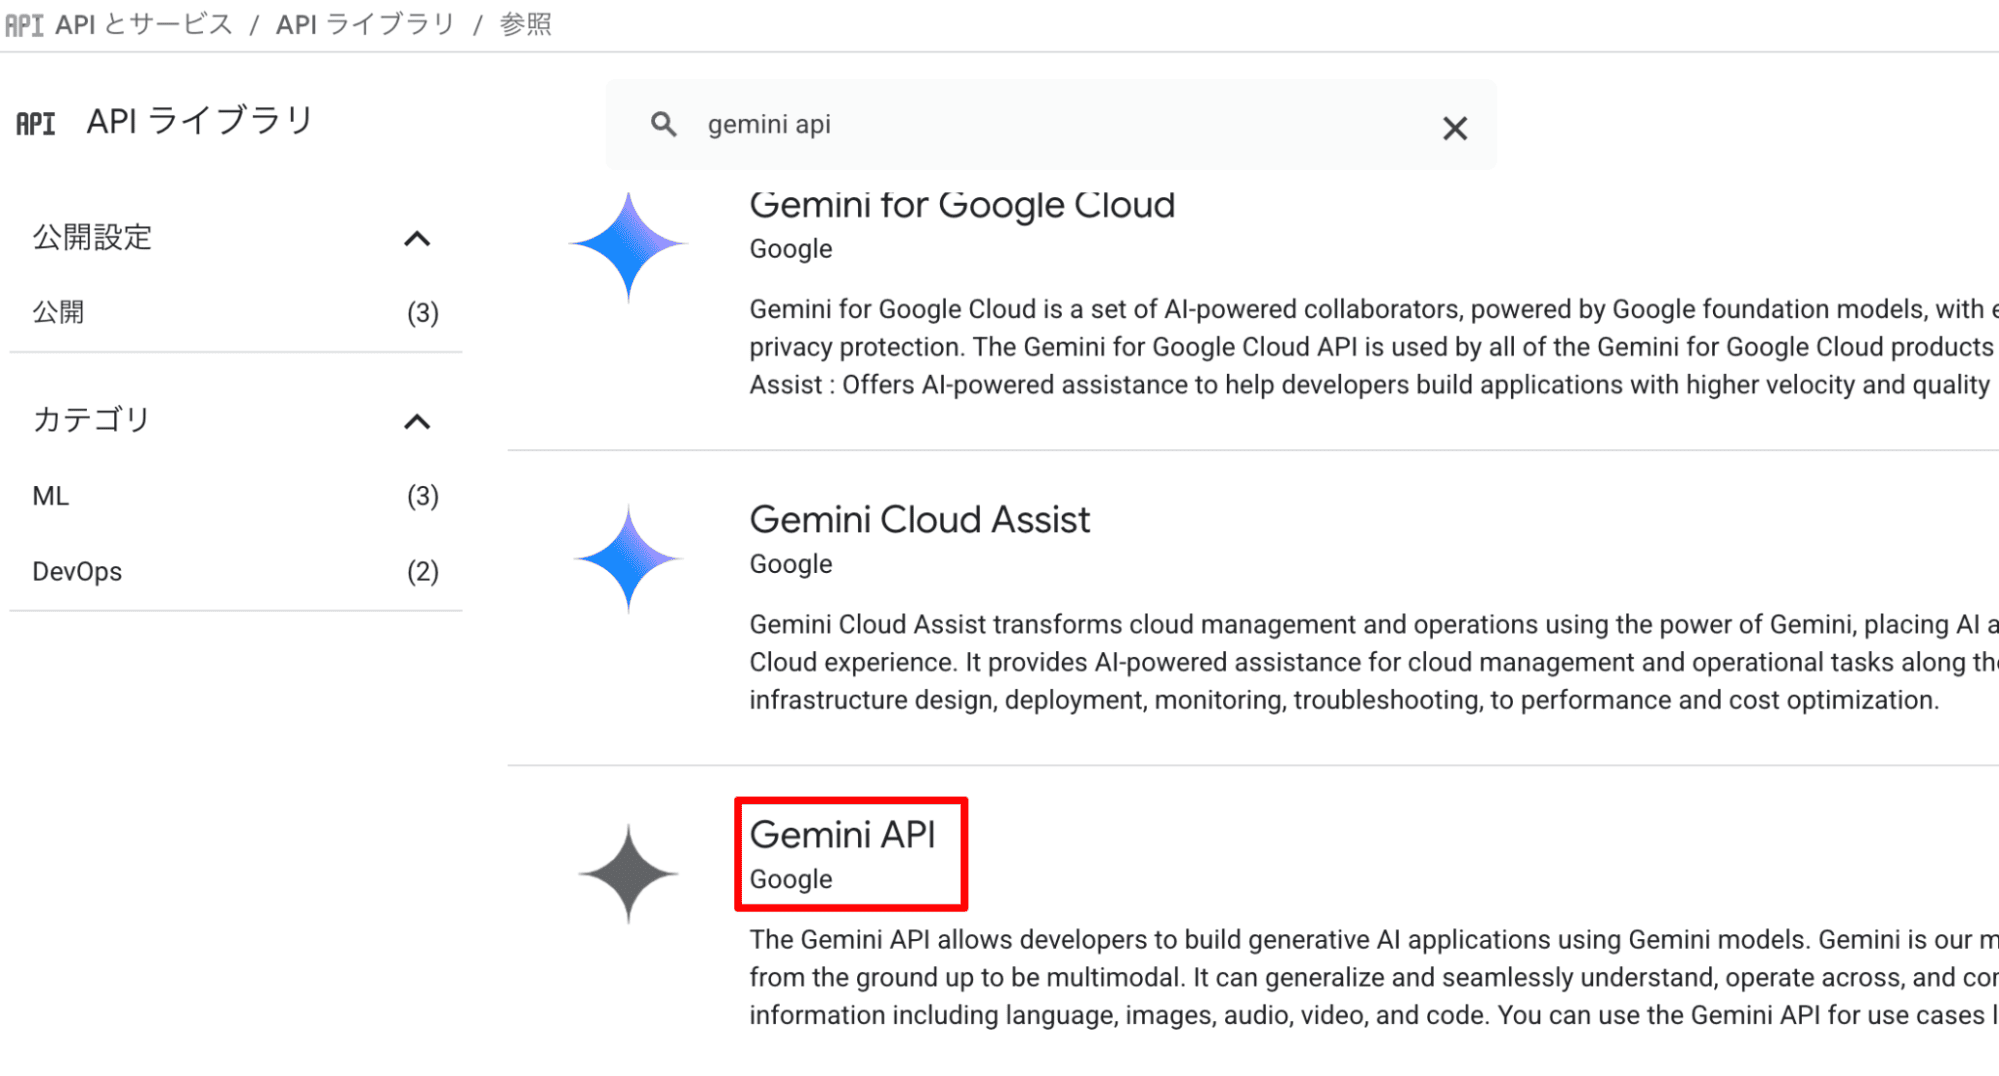The width and height of the screenshot is (1999, 1076).
Task: Open the API とサービス breadcrumb link
Action: coord(143,24)
